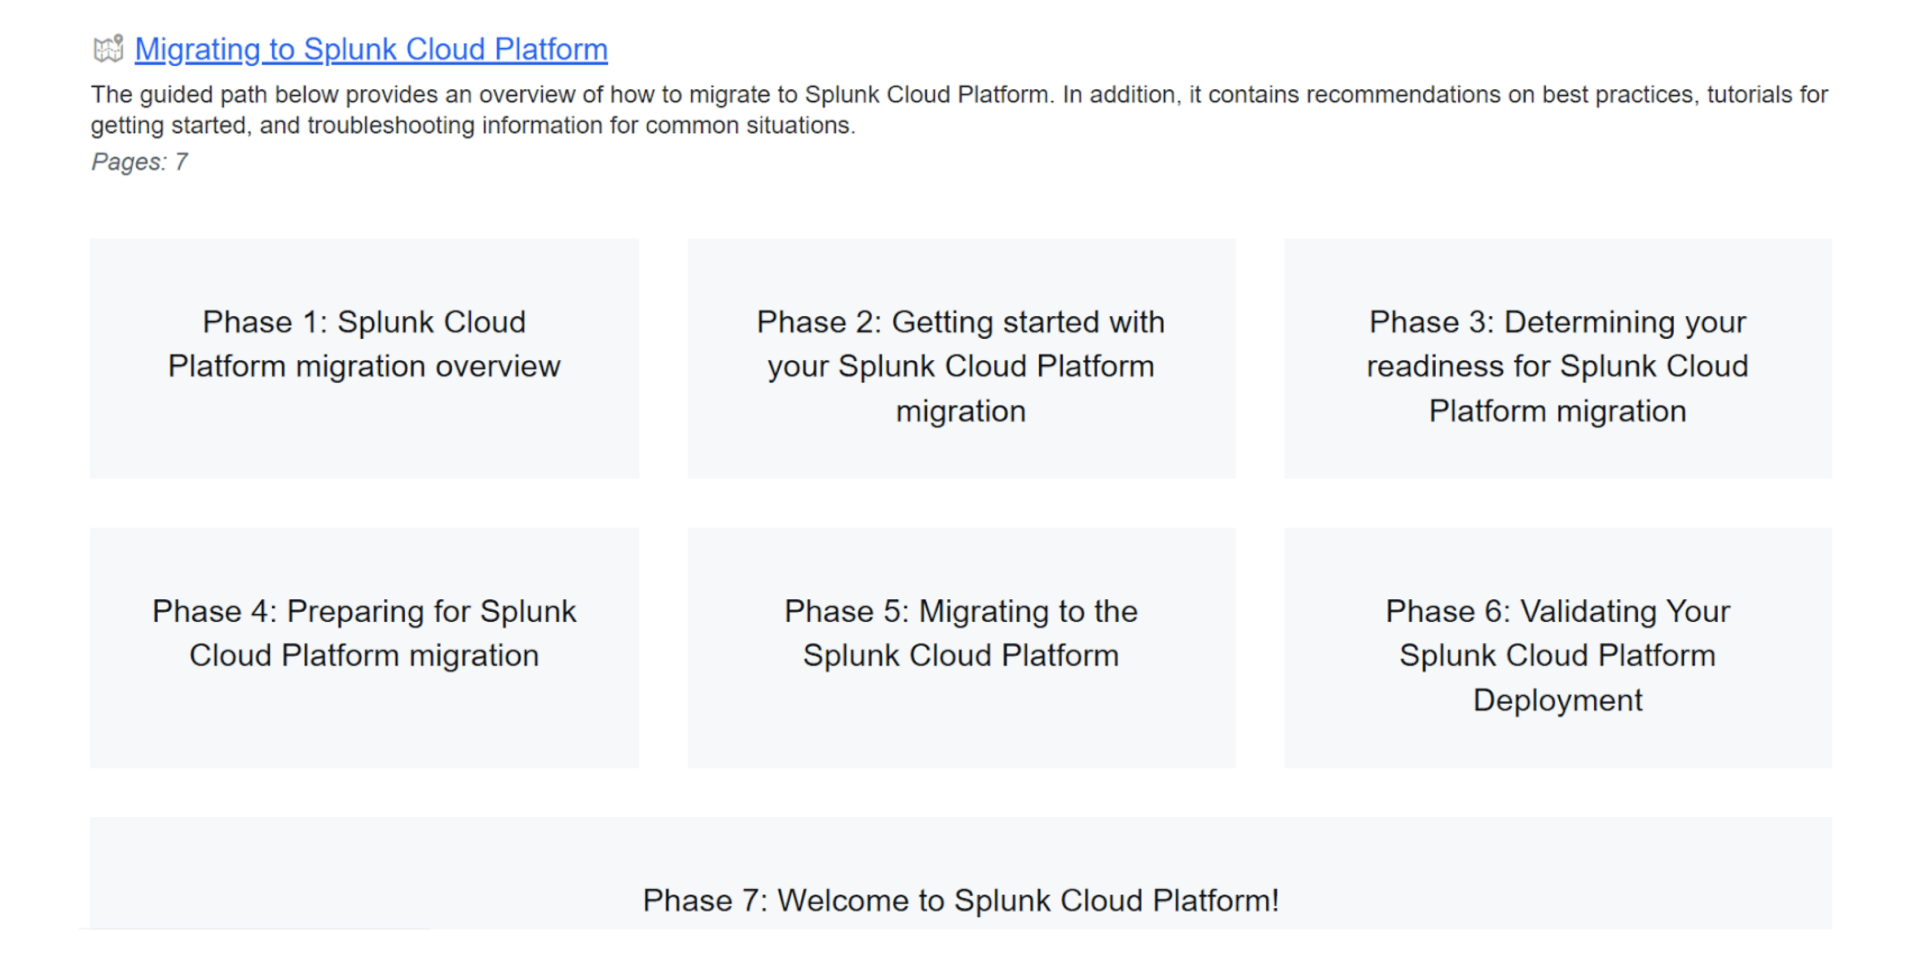Click 'Cloud Platform migration' line in Phase 4 card

tap(364, 655)
